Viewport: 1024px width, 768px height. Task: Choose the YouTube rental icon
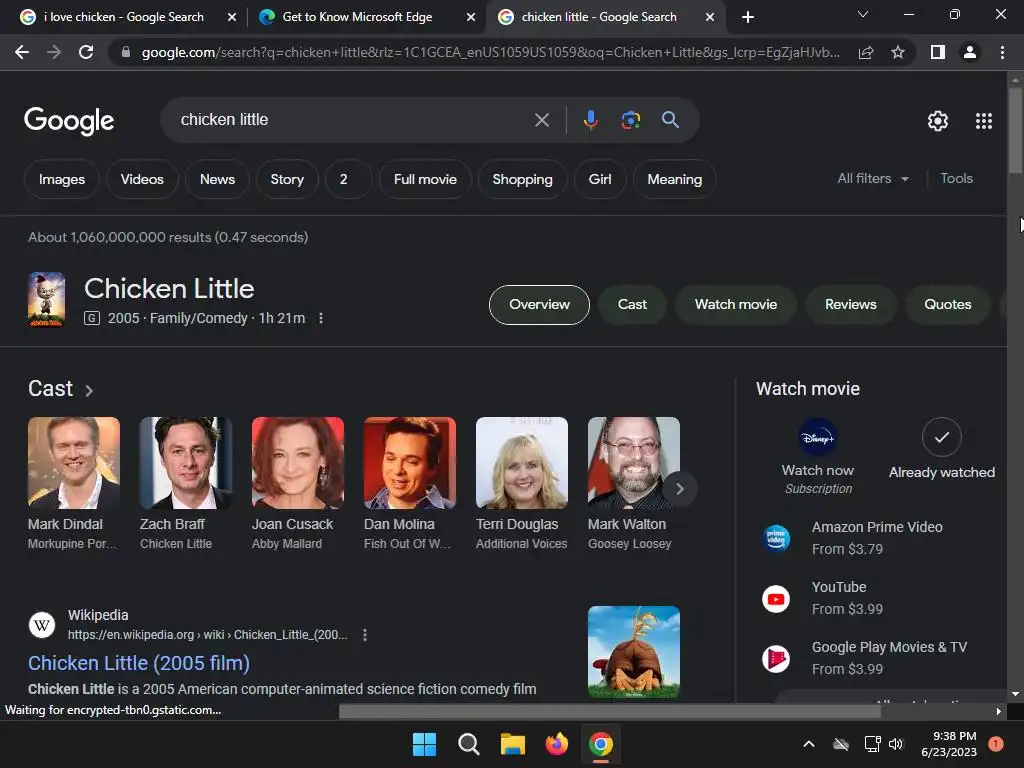pos(776,599)
